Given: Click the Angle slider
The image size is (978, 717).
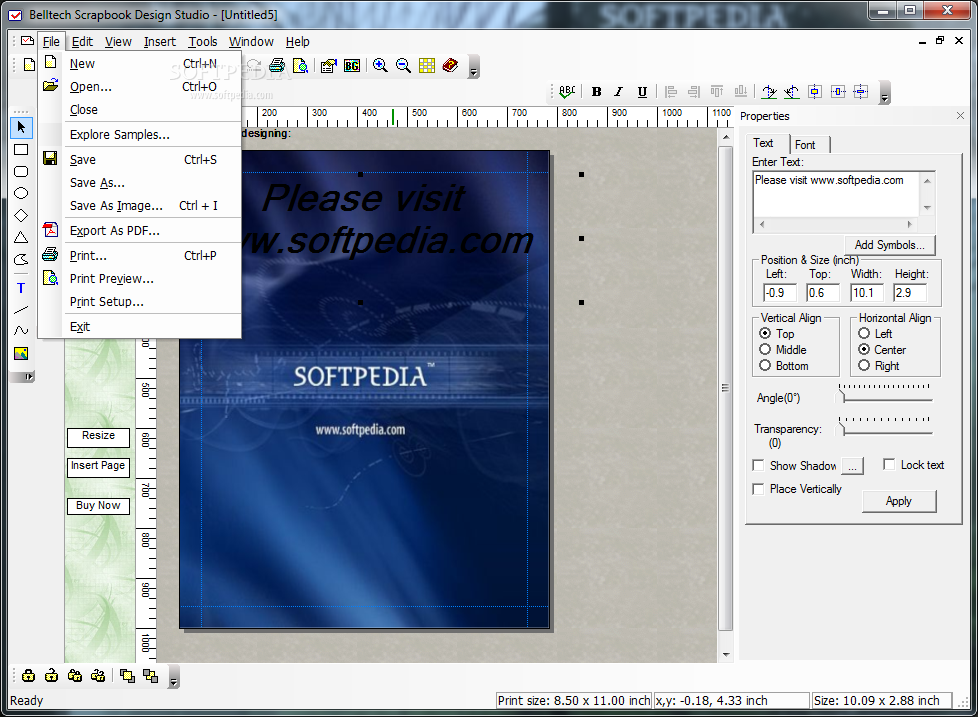Looking at the screenshot, I should point(886,393).
